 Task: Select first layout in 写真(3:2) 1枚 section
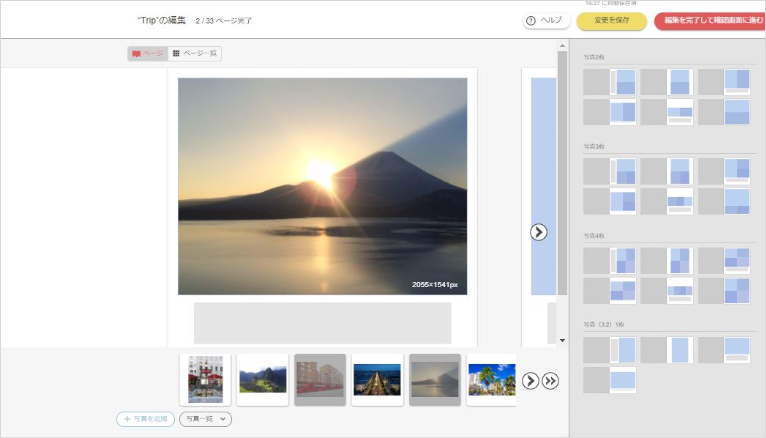pyautogui.click(x=609, y=349)
